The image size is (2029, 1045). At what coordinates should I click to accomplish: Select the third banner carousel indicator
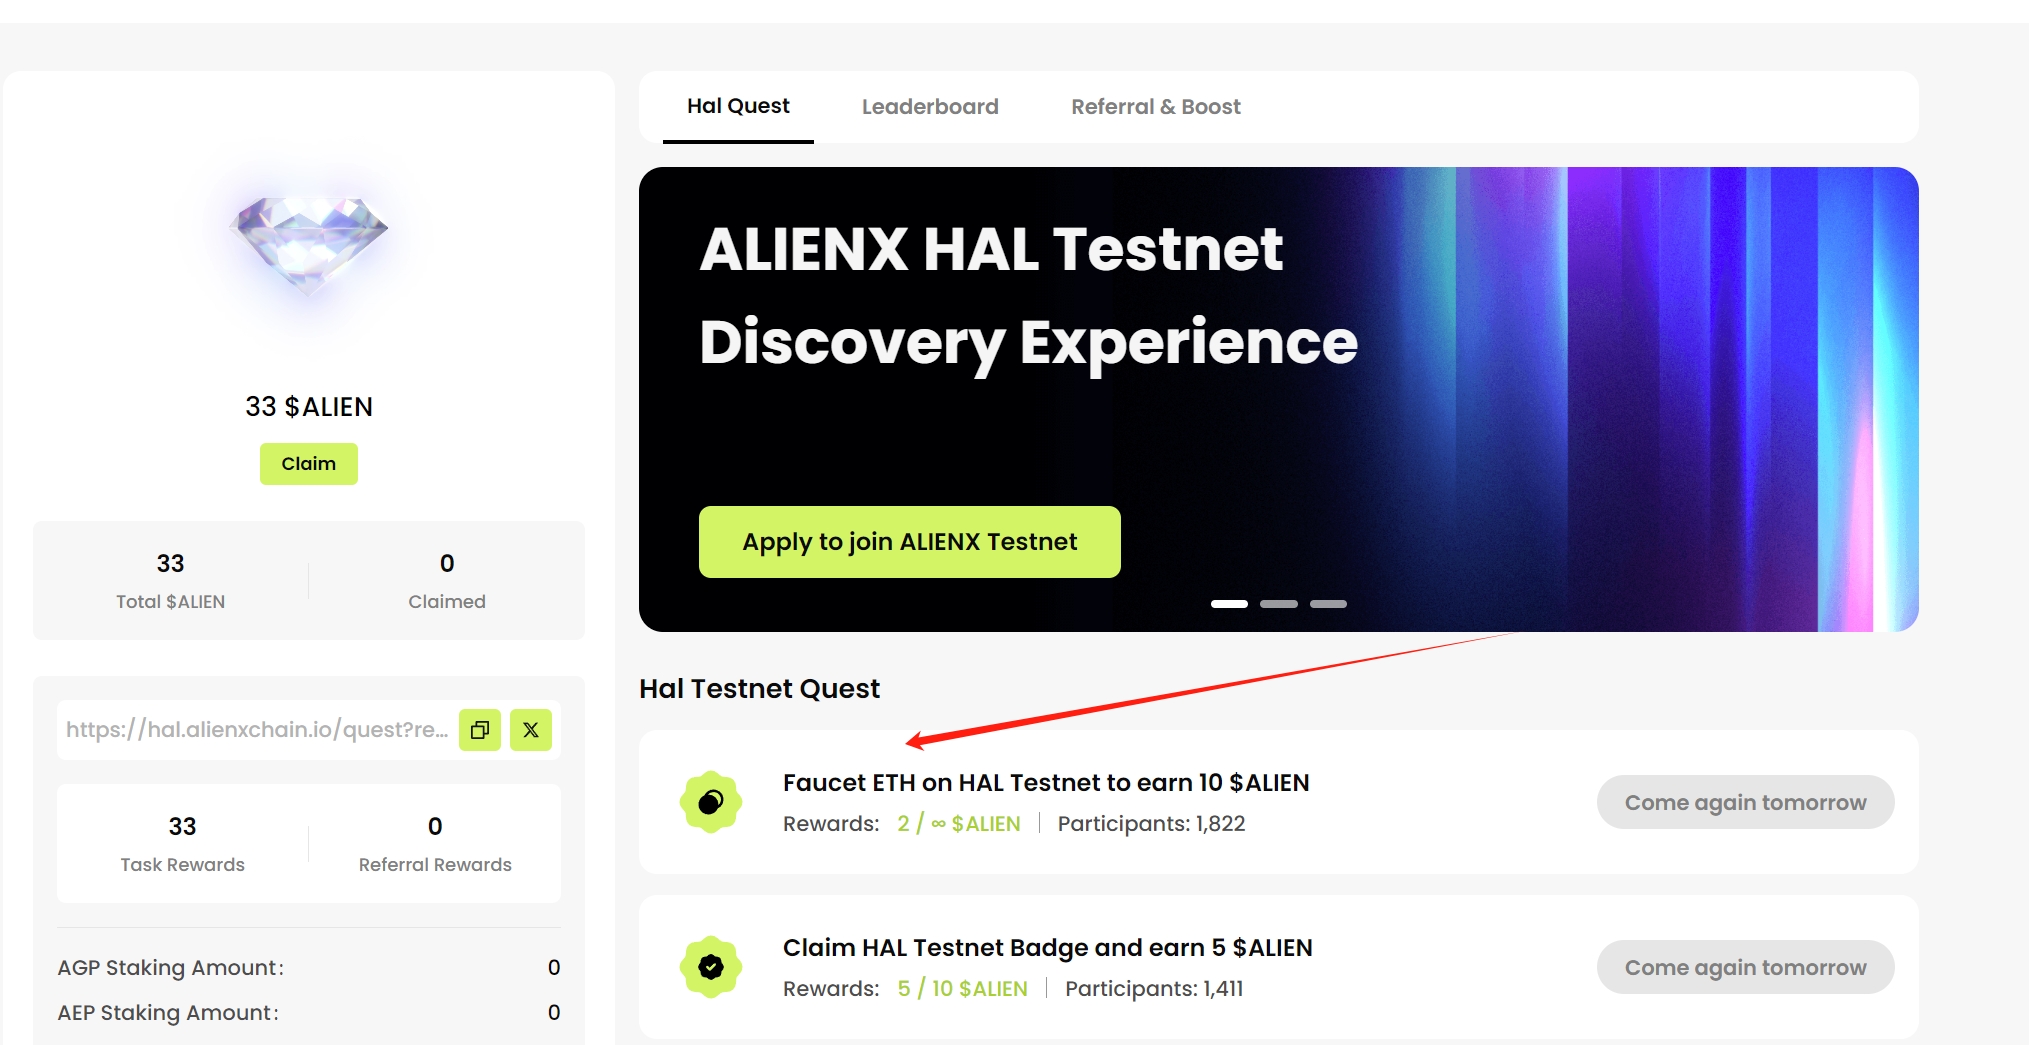tap(1328, 604)
